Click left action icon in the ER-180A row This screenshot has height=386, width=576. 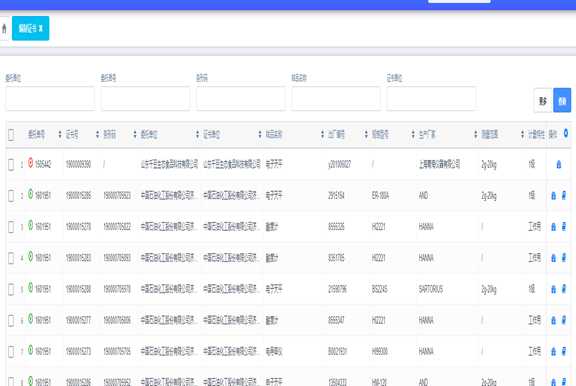(554, 196)
